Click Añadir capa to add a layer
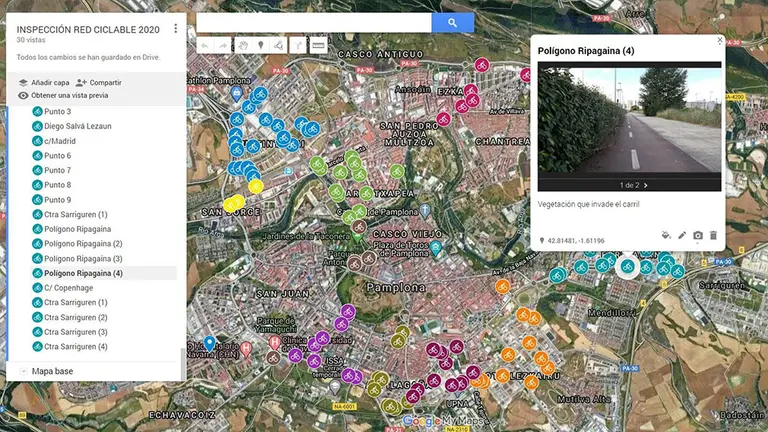 tap(44, 82)
